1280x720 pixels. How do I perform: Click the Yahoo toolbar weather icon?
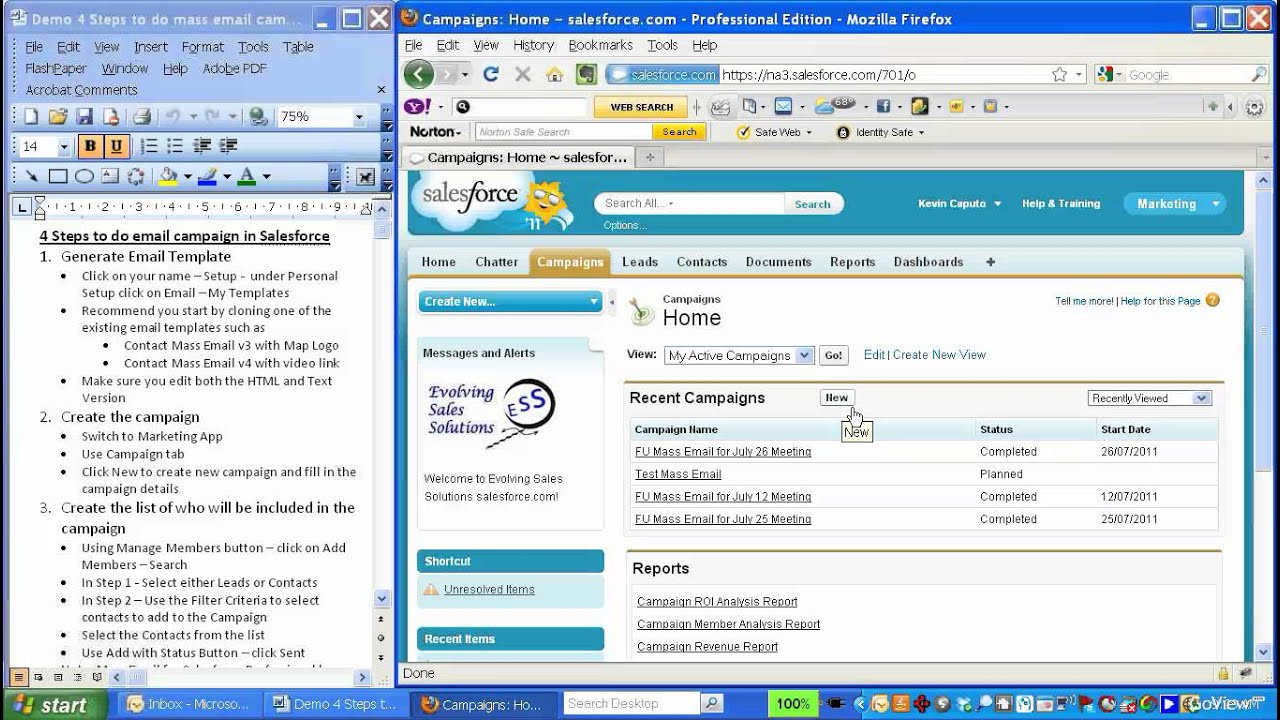[x=834, y=105]
